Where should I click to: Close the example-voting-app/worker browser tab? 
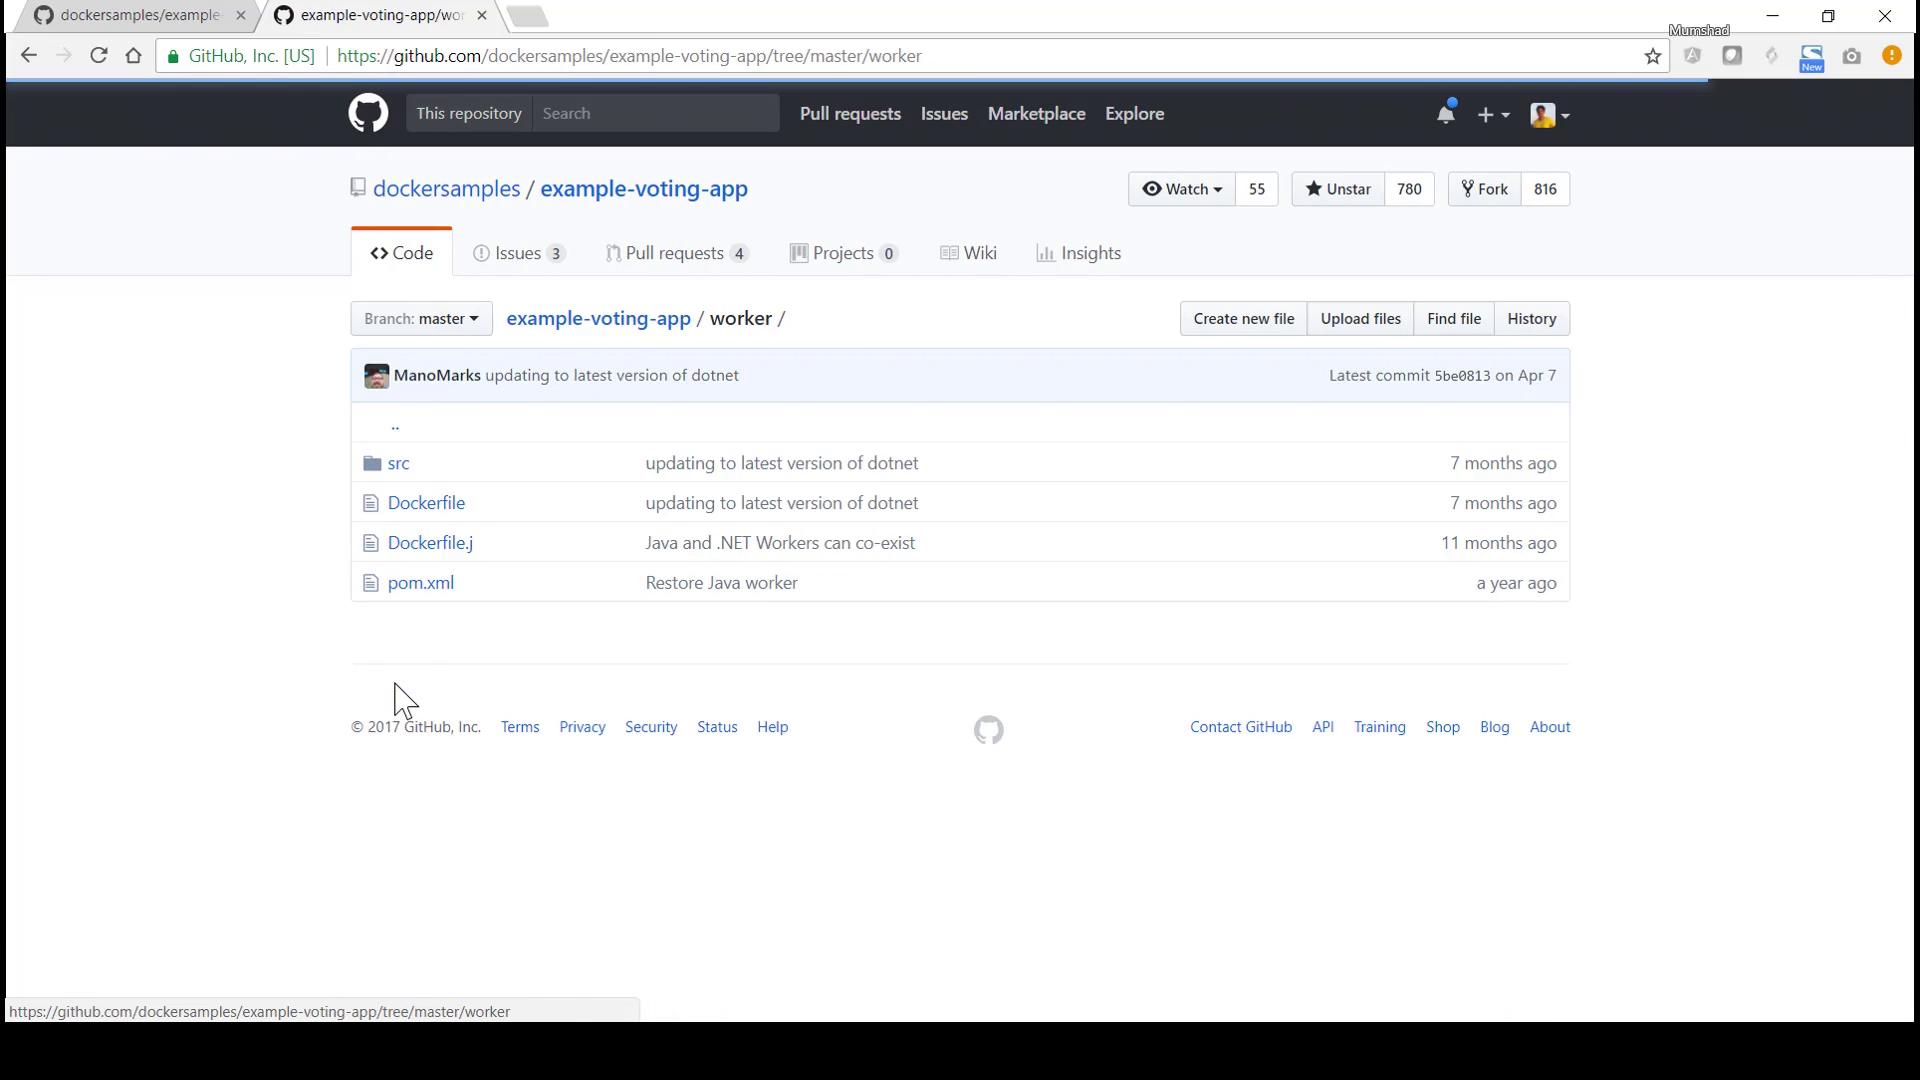click(x=482, y=16)
